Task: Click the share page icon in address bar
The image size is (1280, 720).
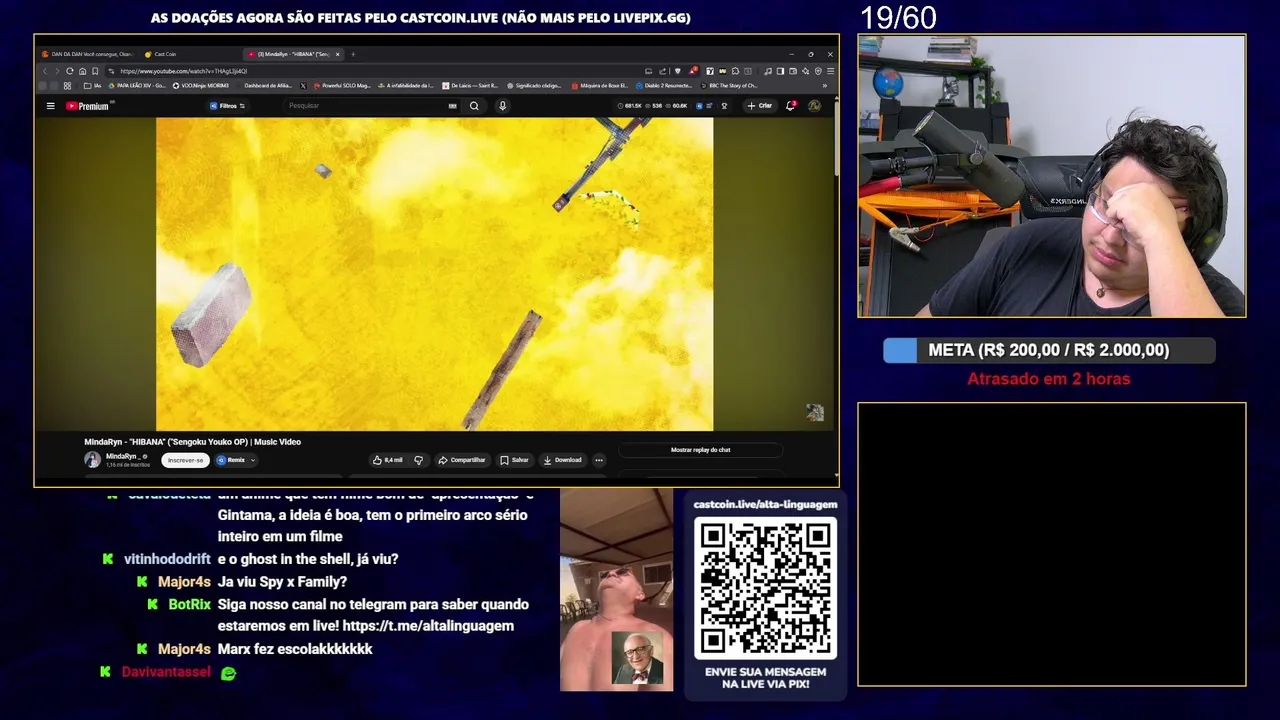Action: [663, 71]
